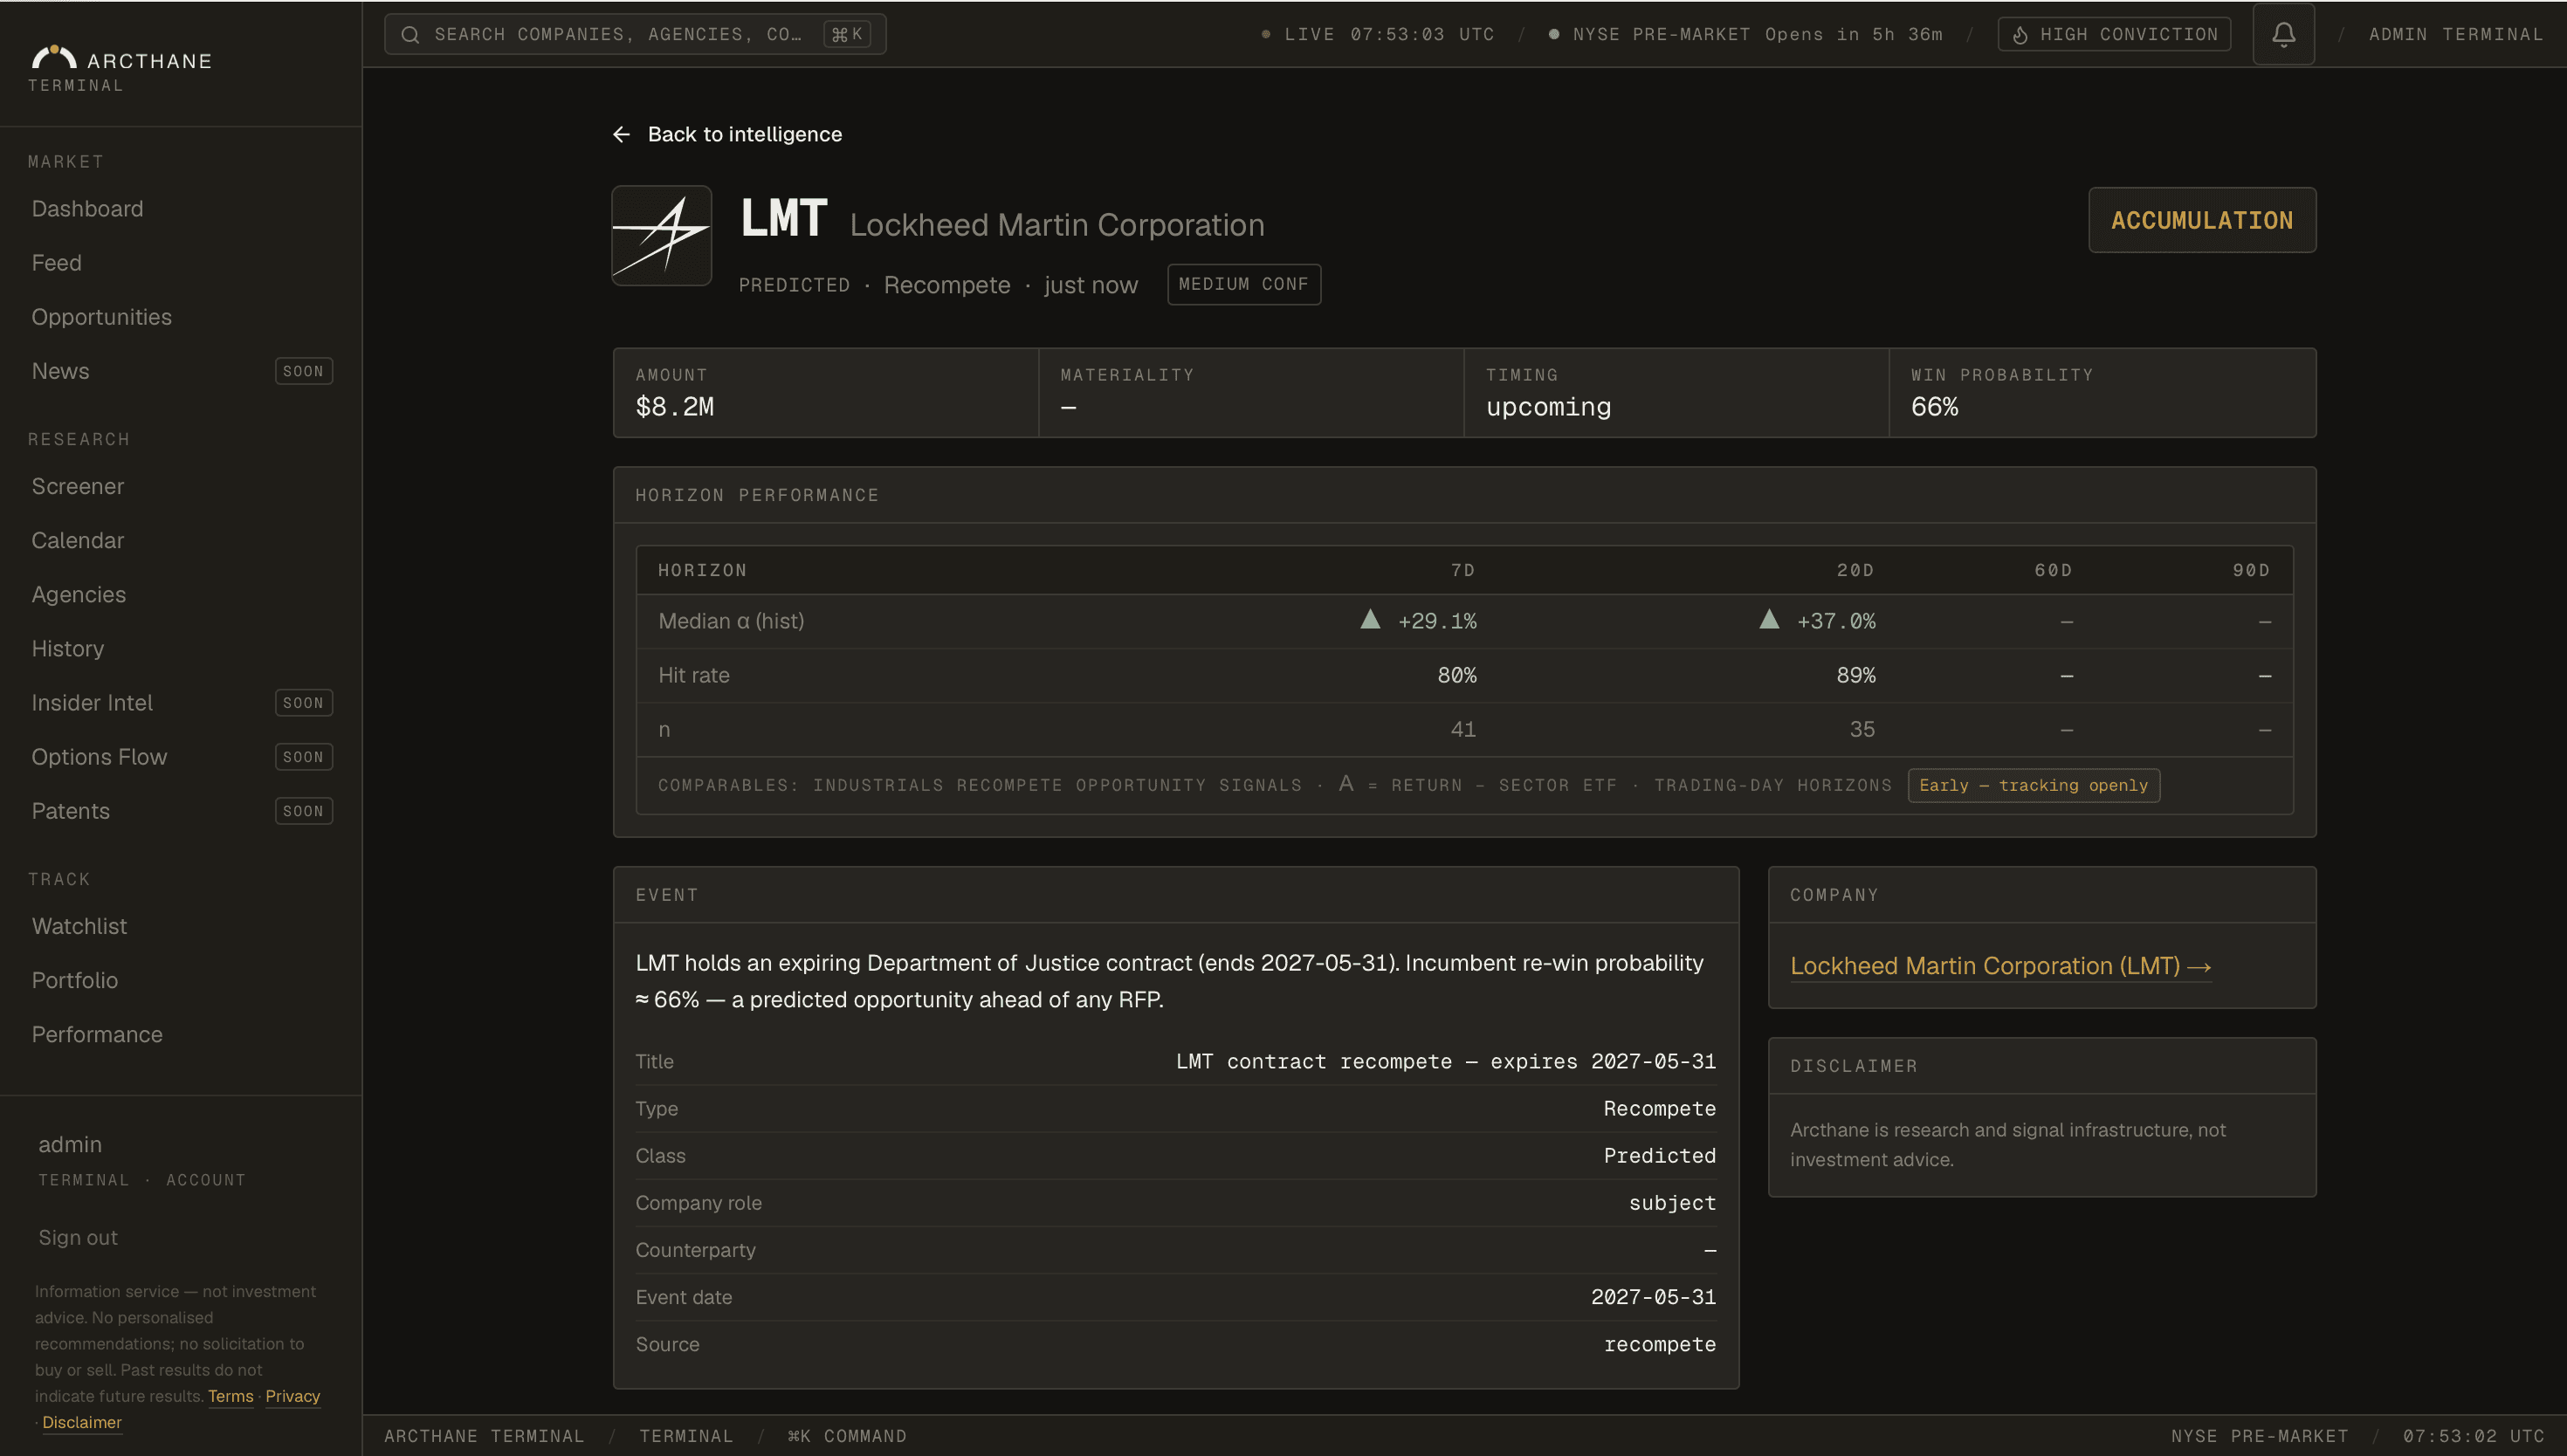Open History in the sidebar

point(67,648)
